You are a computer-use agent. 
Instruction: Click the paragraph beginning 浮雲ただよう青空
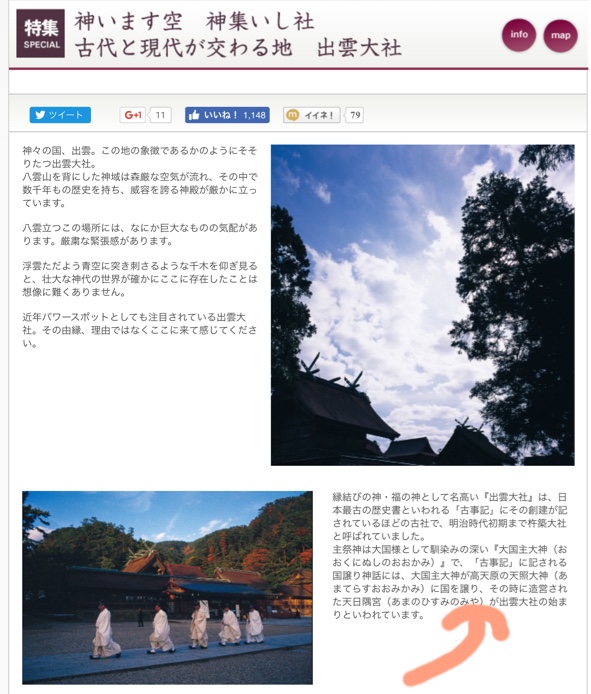click(x=140, y=279)
